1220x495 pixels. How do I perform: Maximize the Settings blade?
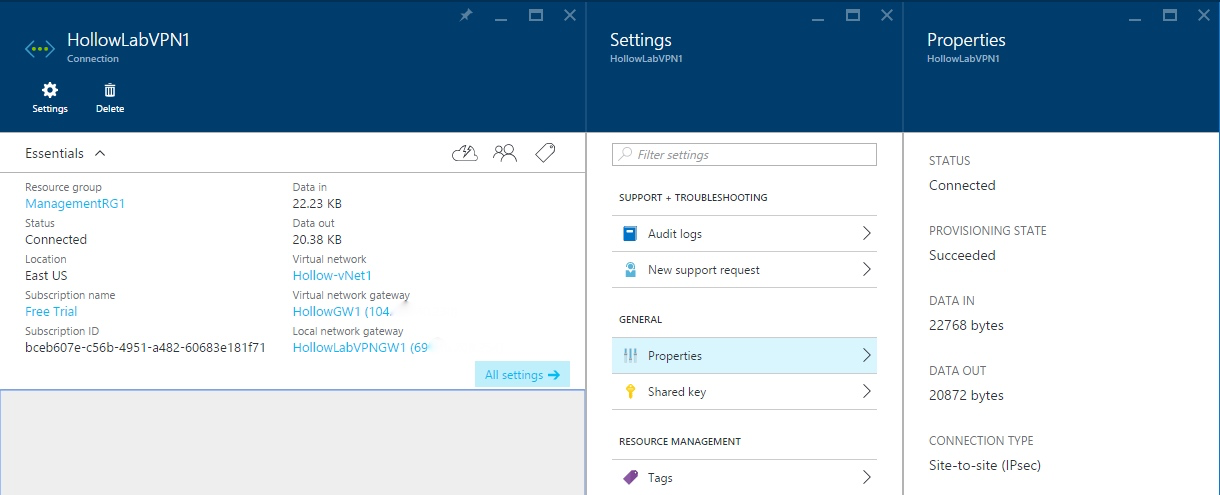[x=853, y=15]
